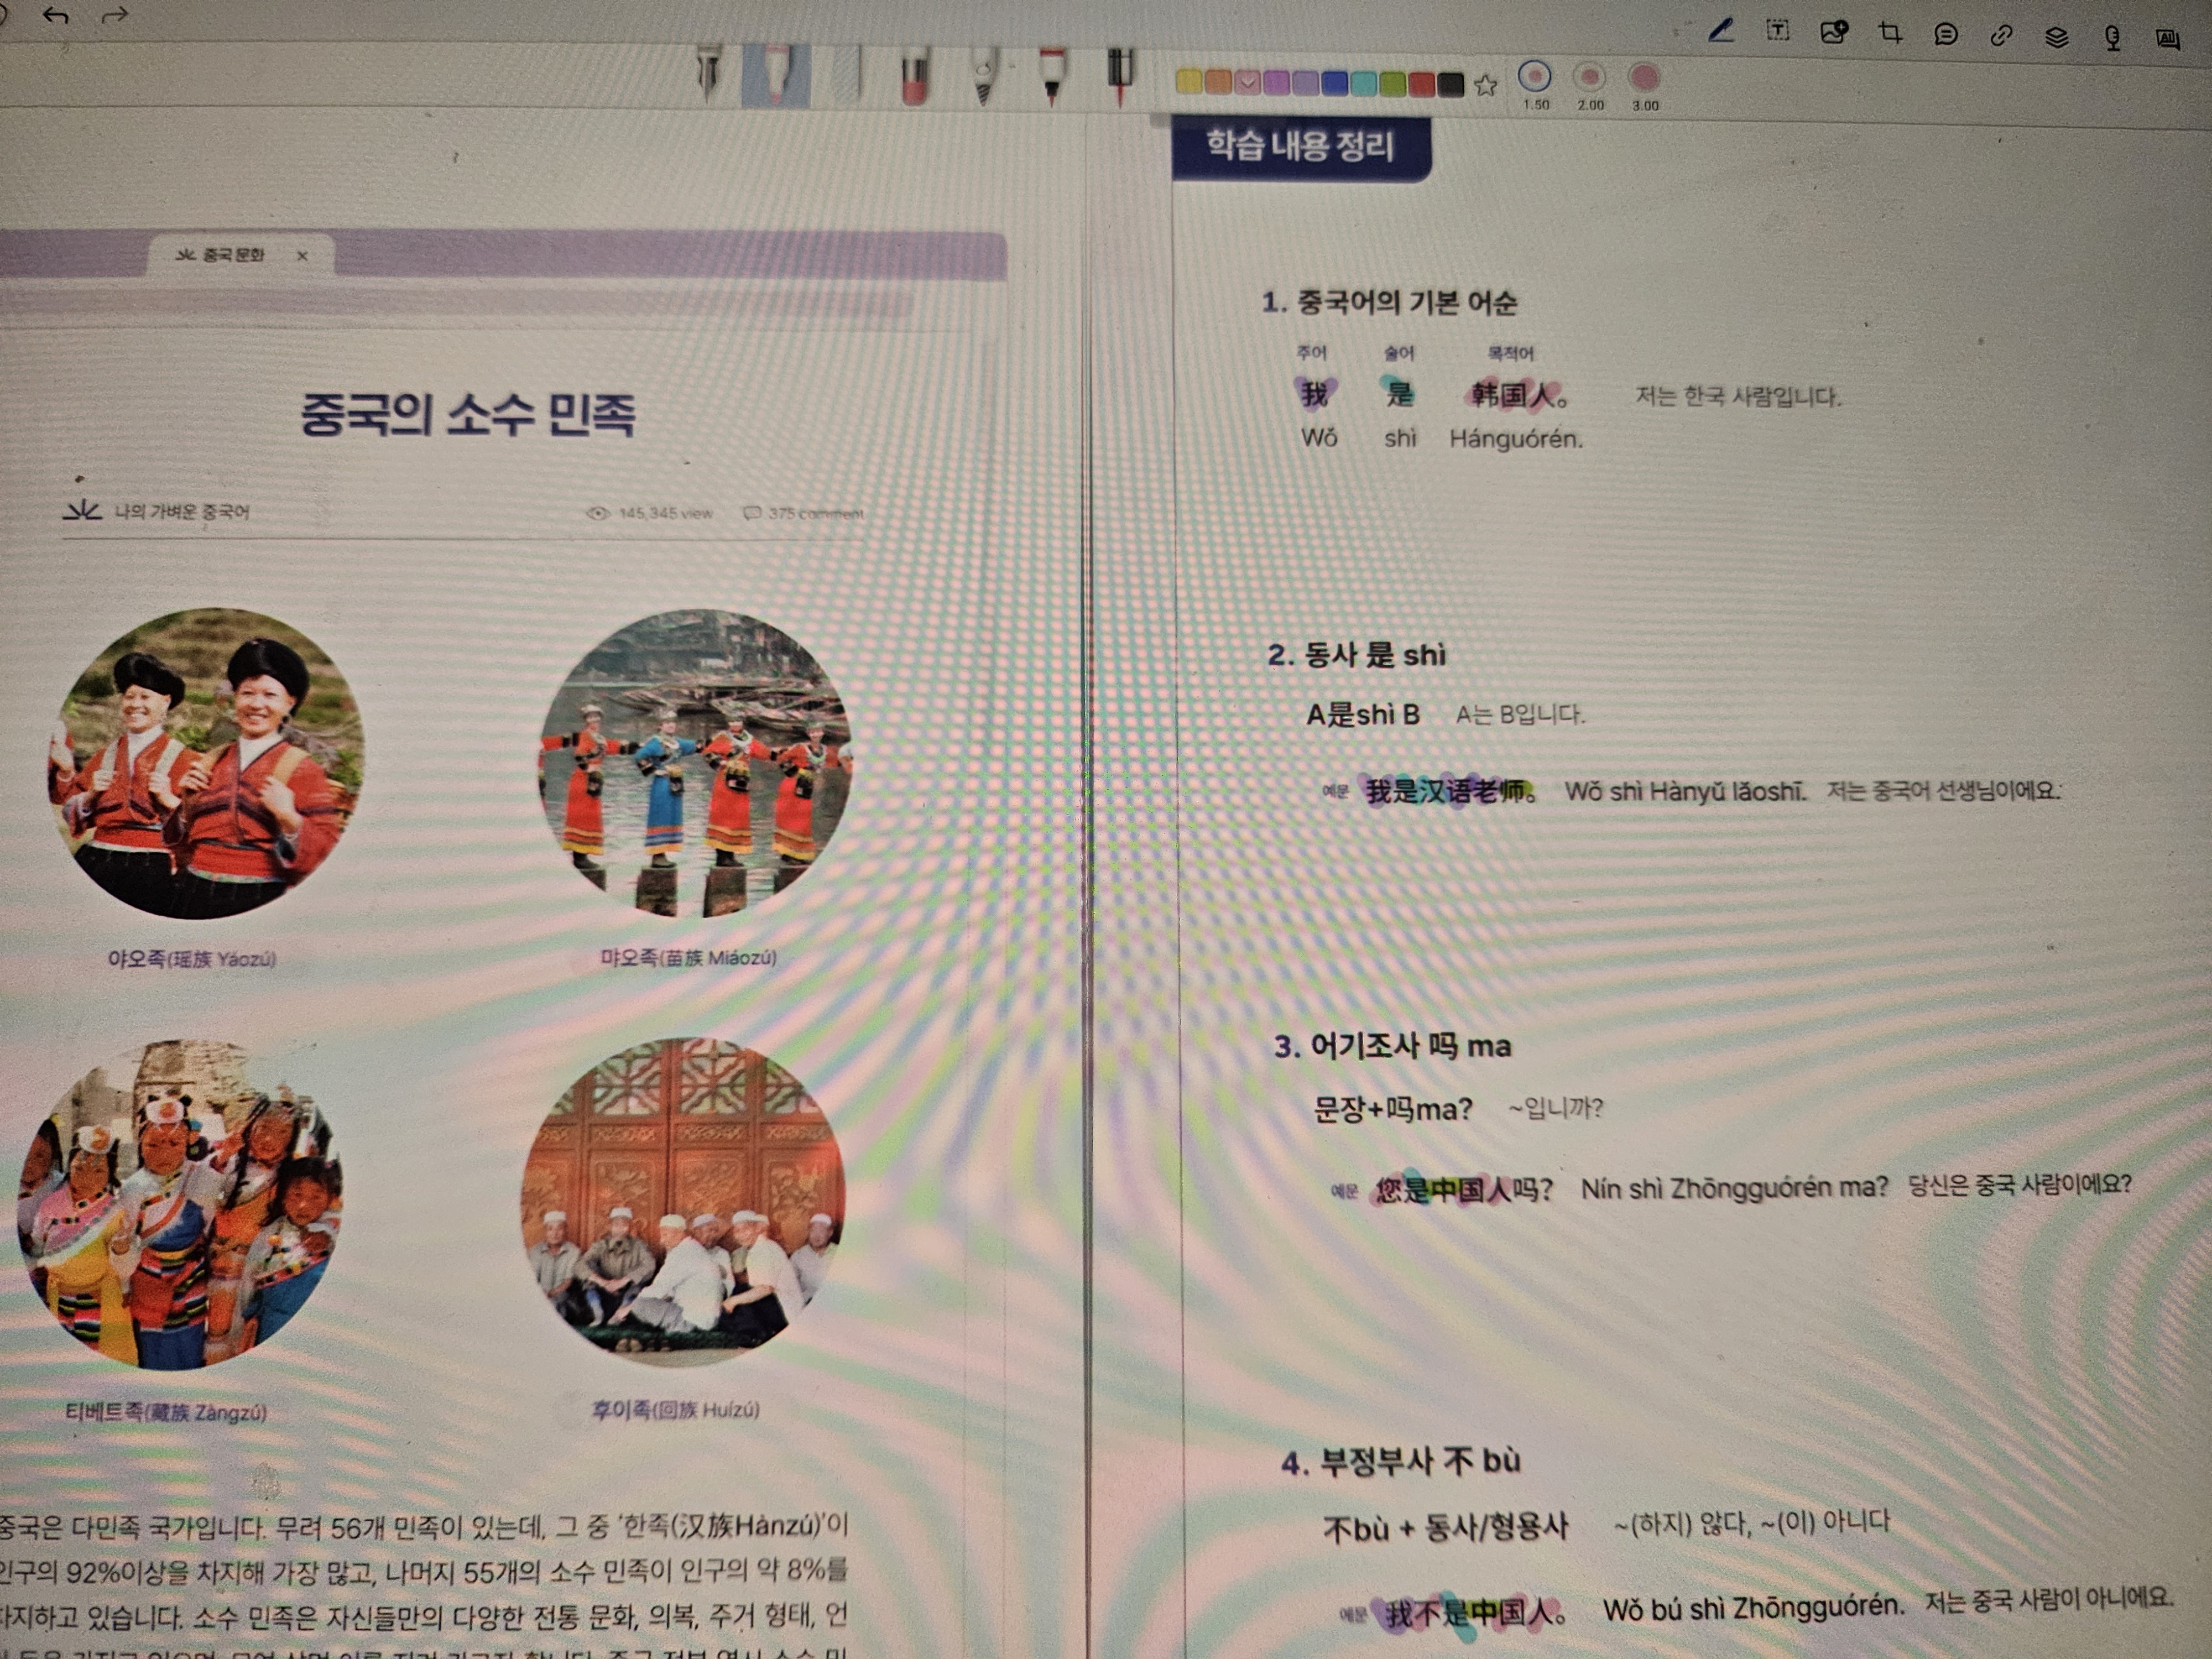
Task: Start voice recording with microphone icon
Action: pyautogui.click(x=2112, y=38)
